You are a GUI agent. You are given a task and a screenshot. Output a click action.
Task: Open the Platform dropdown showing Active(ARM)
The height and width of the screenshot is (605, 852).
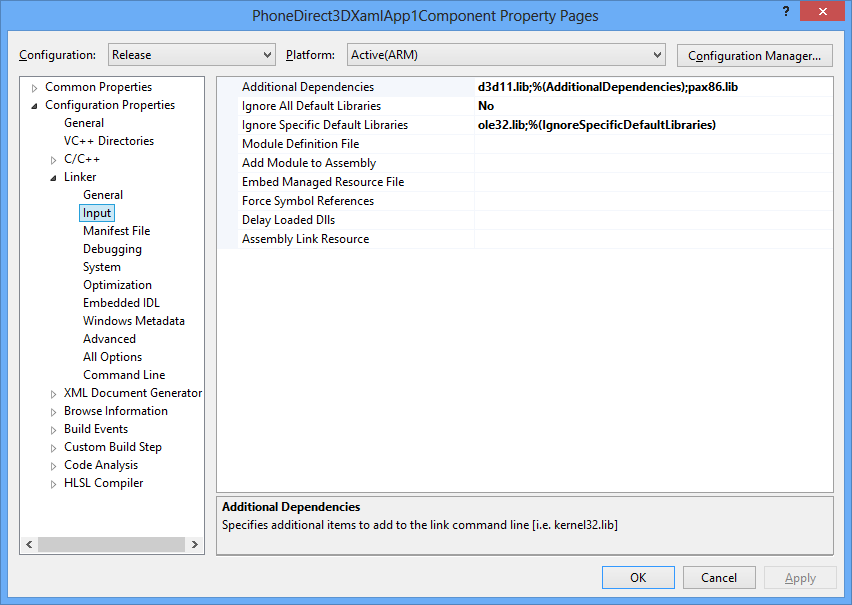coord(505,55)
